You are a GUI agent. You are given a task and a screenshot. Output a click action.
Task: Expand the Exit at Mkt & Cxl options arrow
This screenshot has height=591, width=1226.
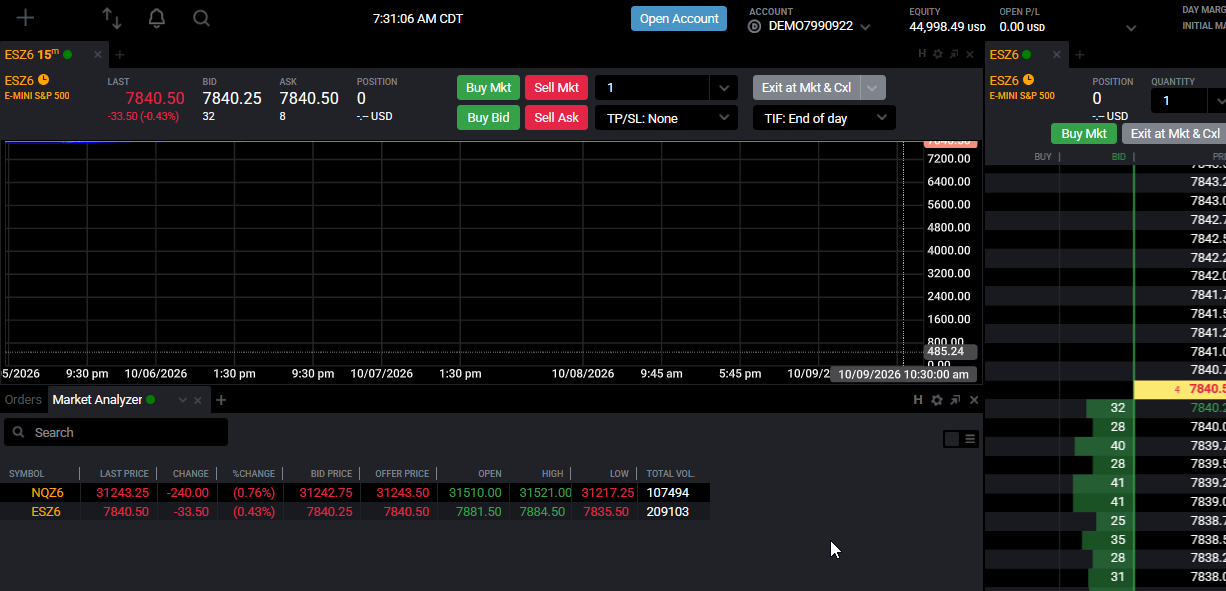[873, 88]
